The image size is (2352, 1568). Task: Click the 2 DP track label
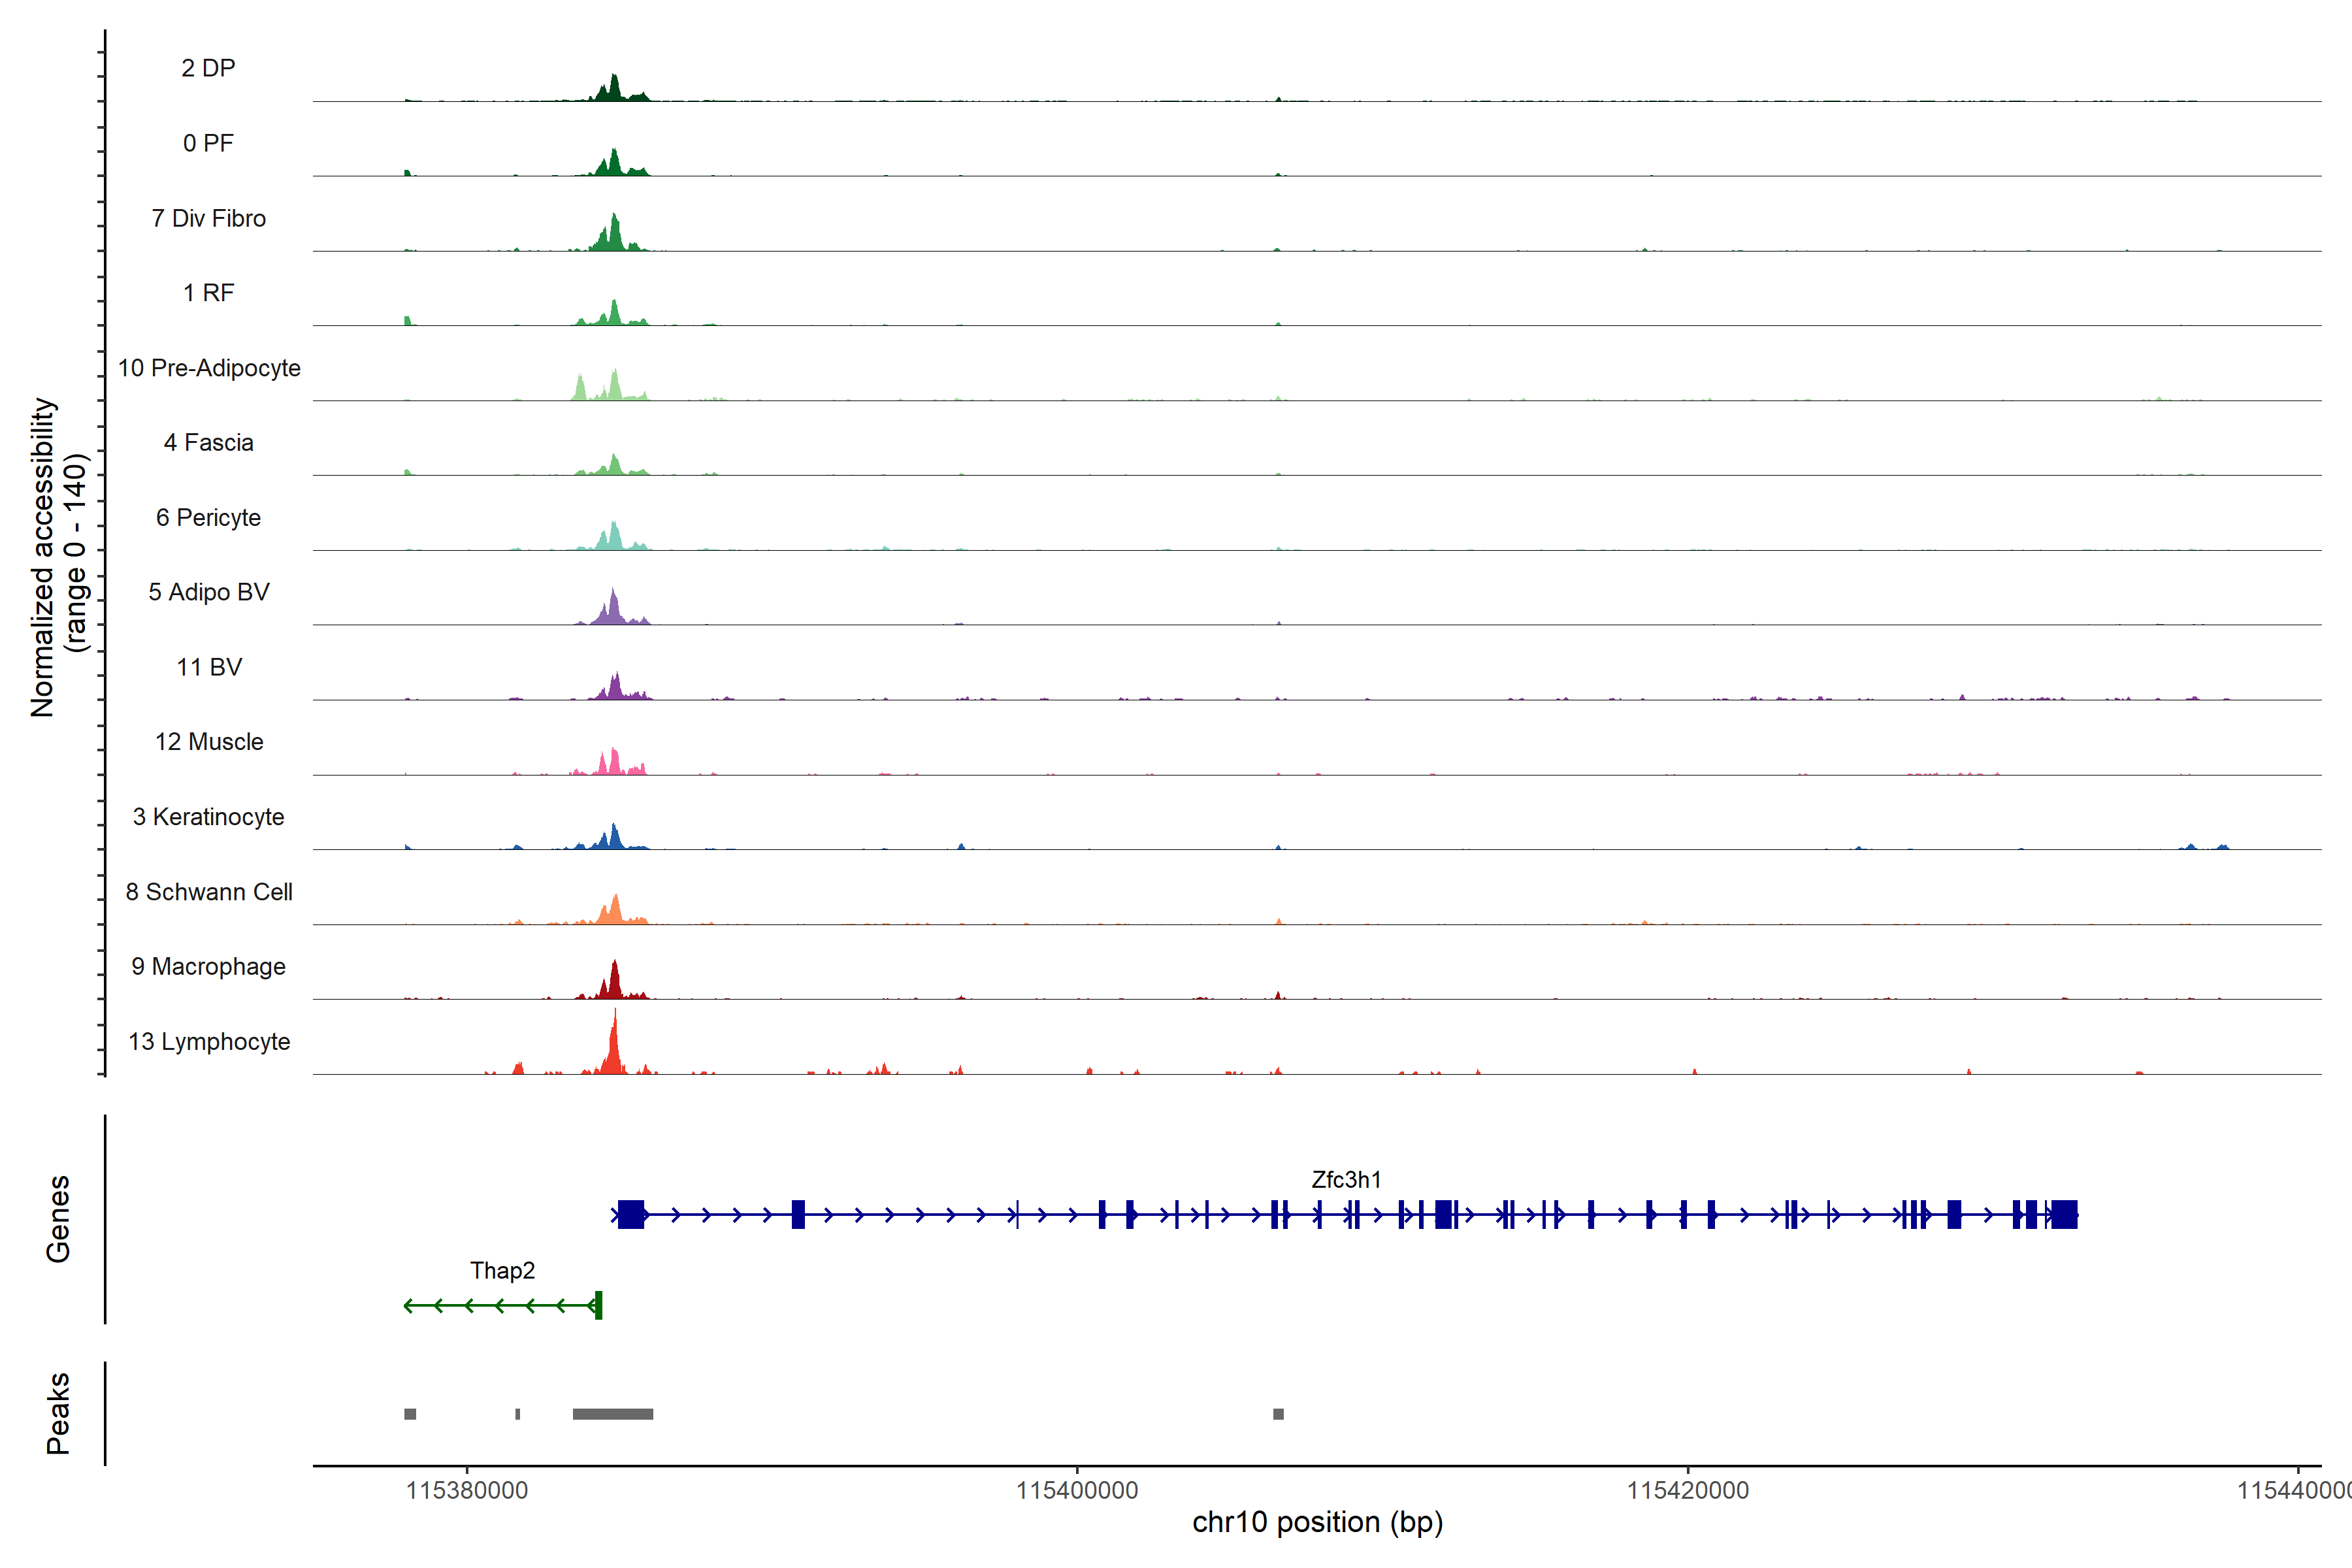208,68
